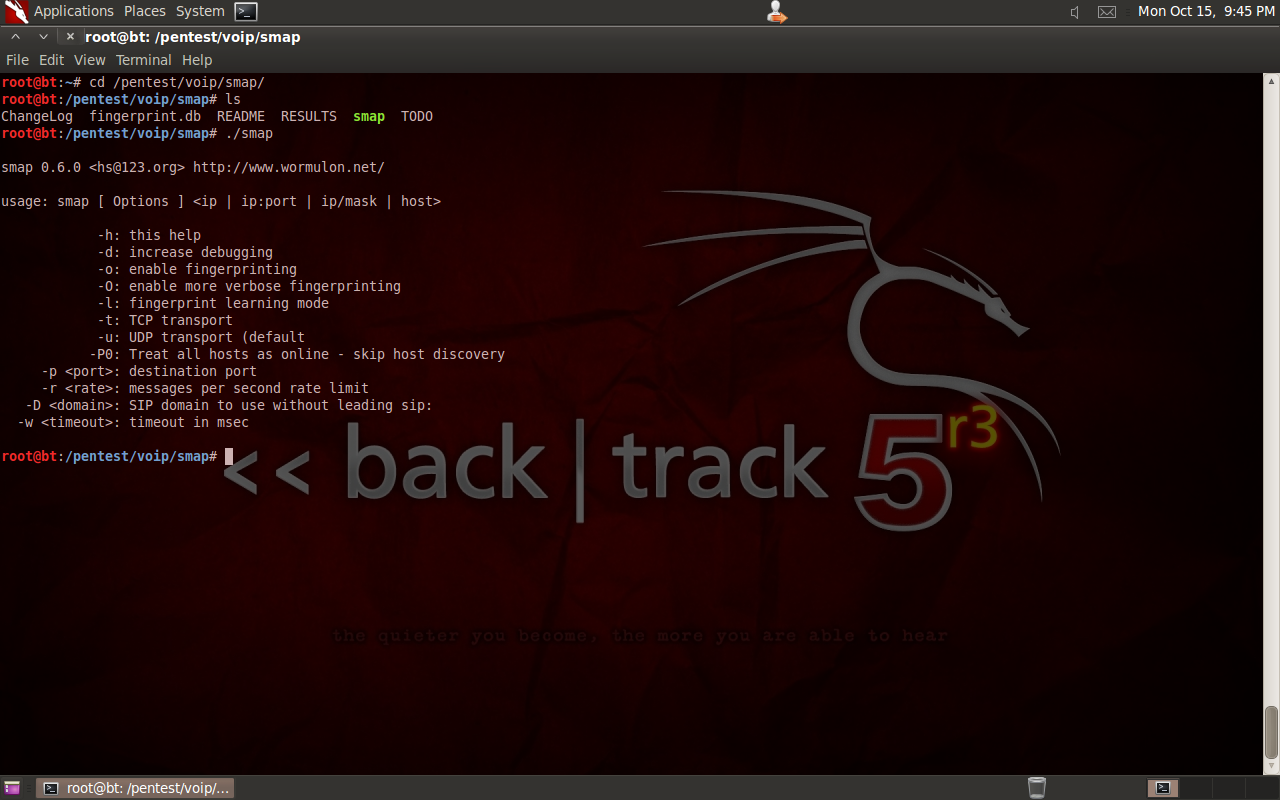Select the root@bt taskbar window button
Image resolution: width=1280 pixels, height=800 pixels.
click(x=136, y=788)
